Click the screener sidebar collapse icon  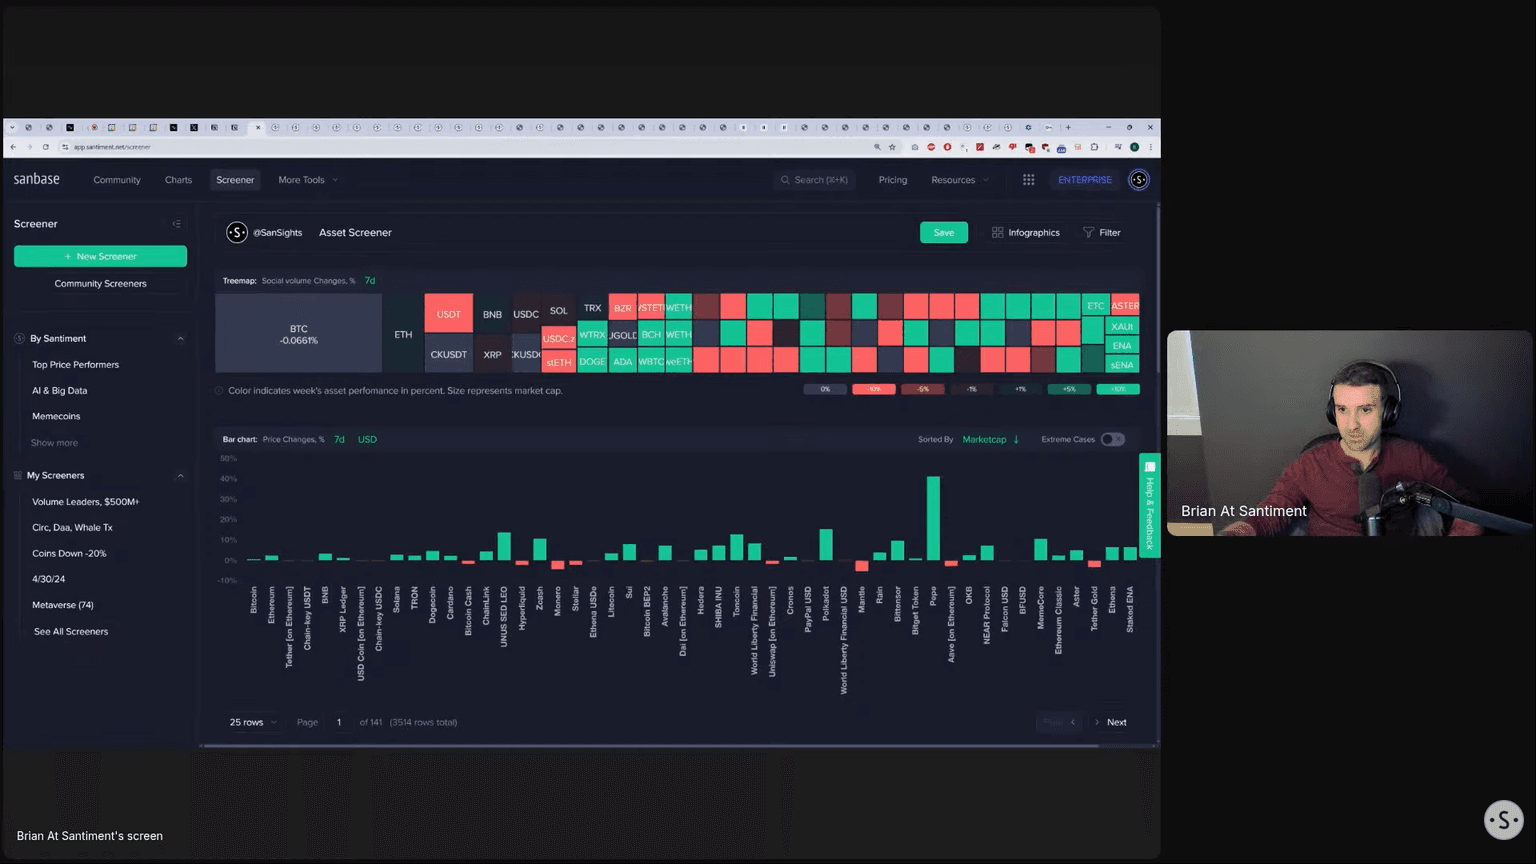pyautogui.click(x=177, y=224)
